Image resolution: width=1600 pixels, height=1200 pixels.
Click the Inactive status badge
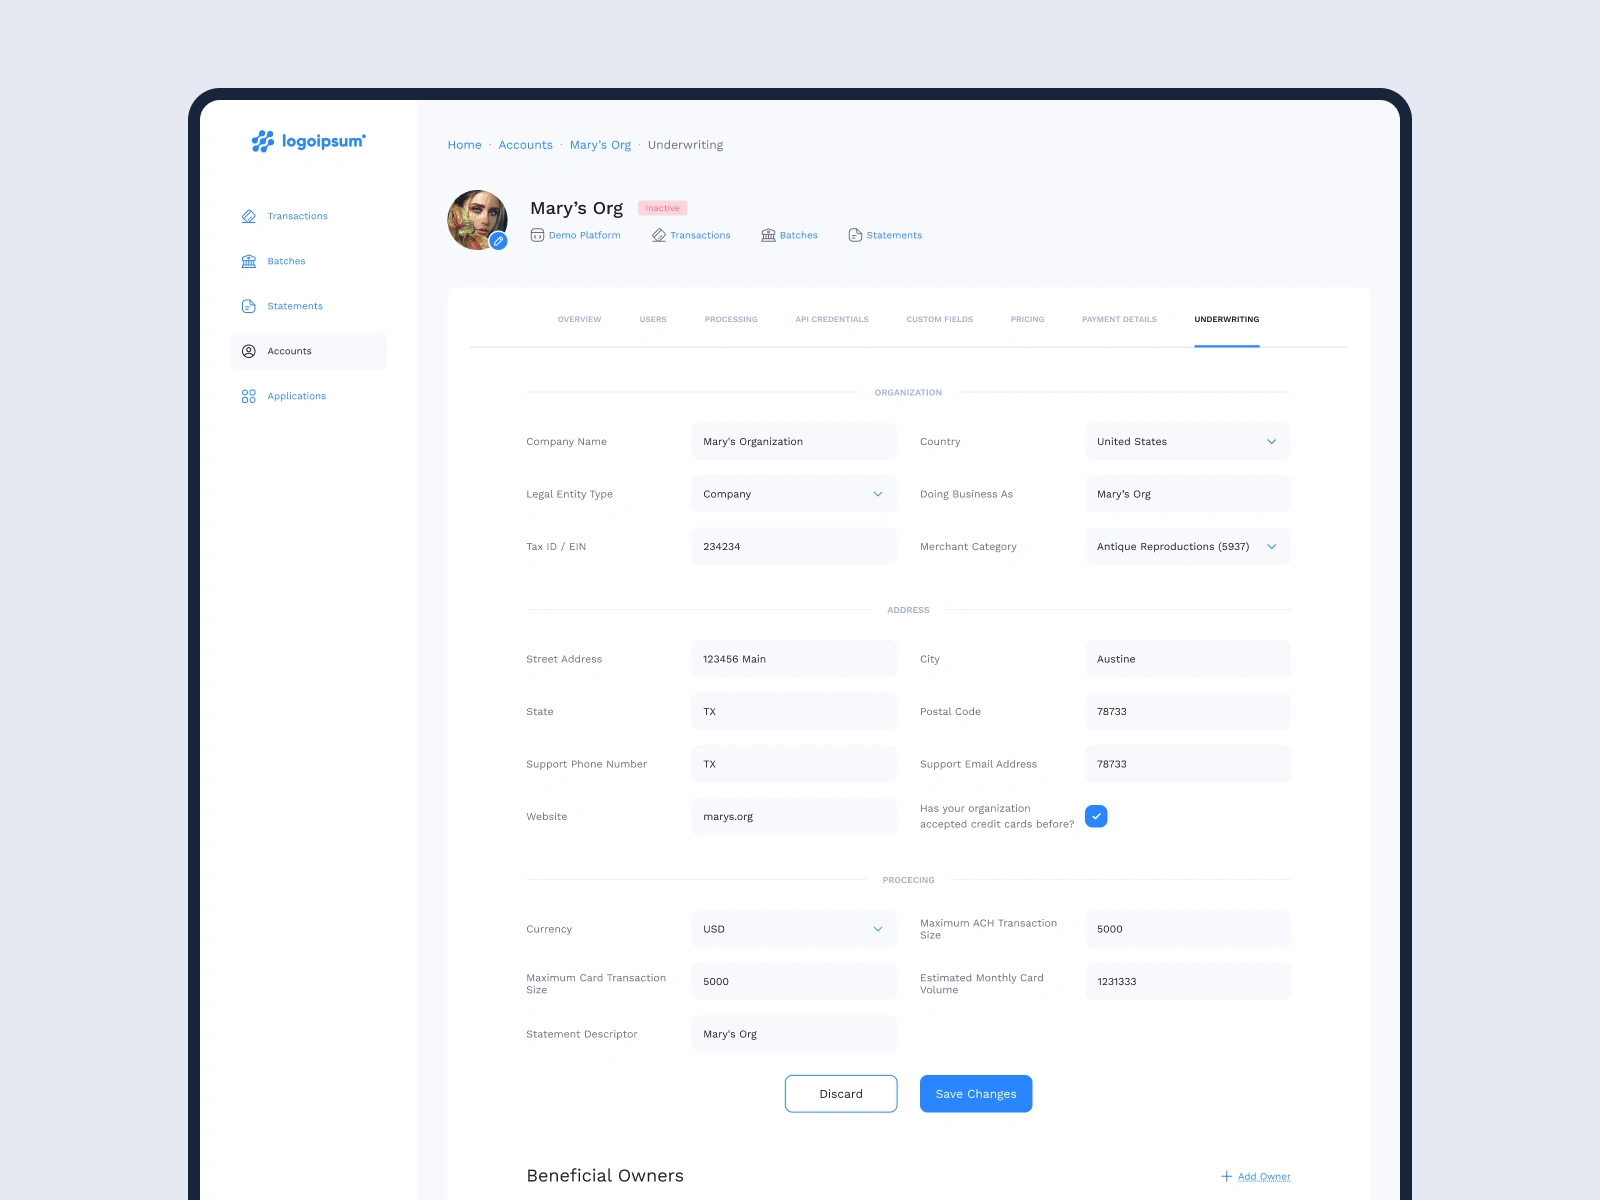pos(662,208)
